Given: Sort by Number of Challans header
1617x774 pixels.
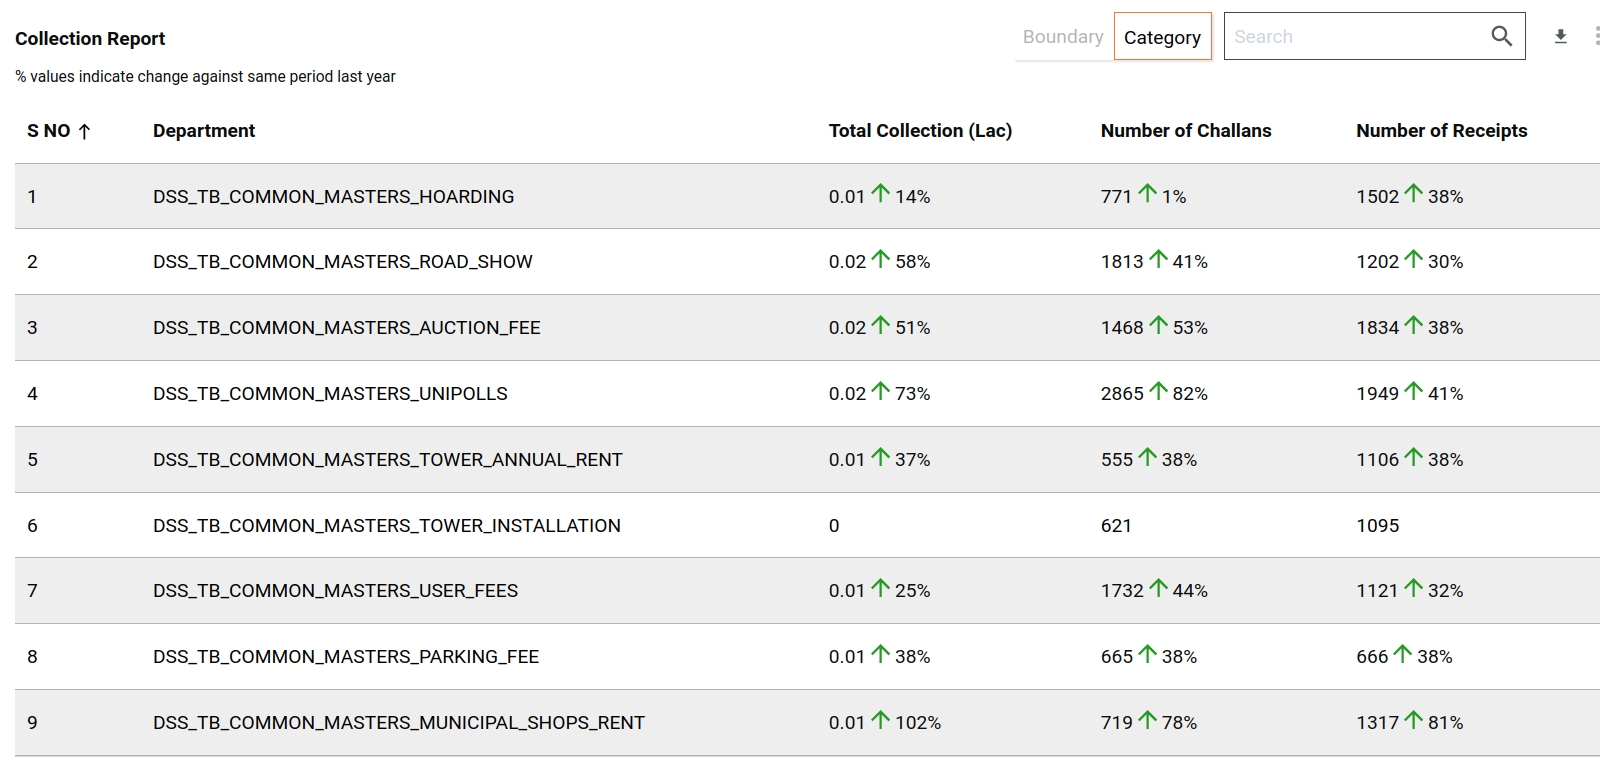Looking at the screenshot, I should click(1185, 131).
